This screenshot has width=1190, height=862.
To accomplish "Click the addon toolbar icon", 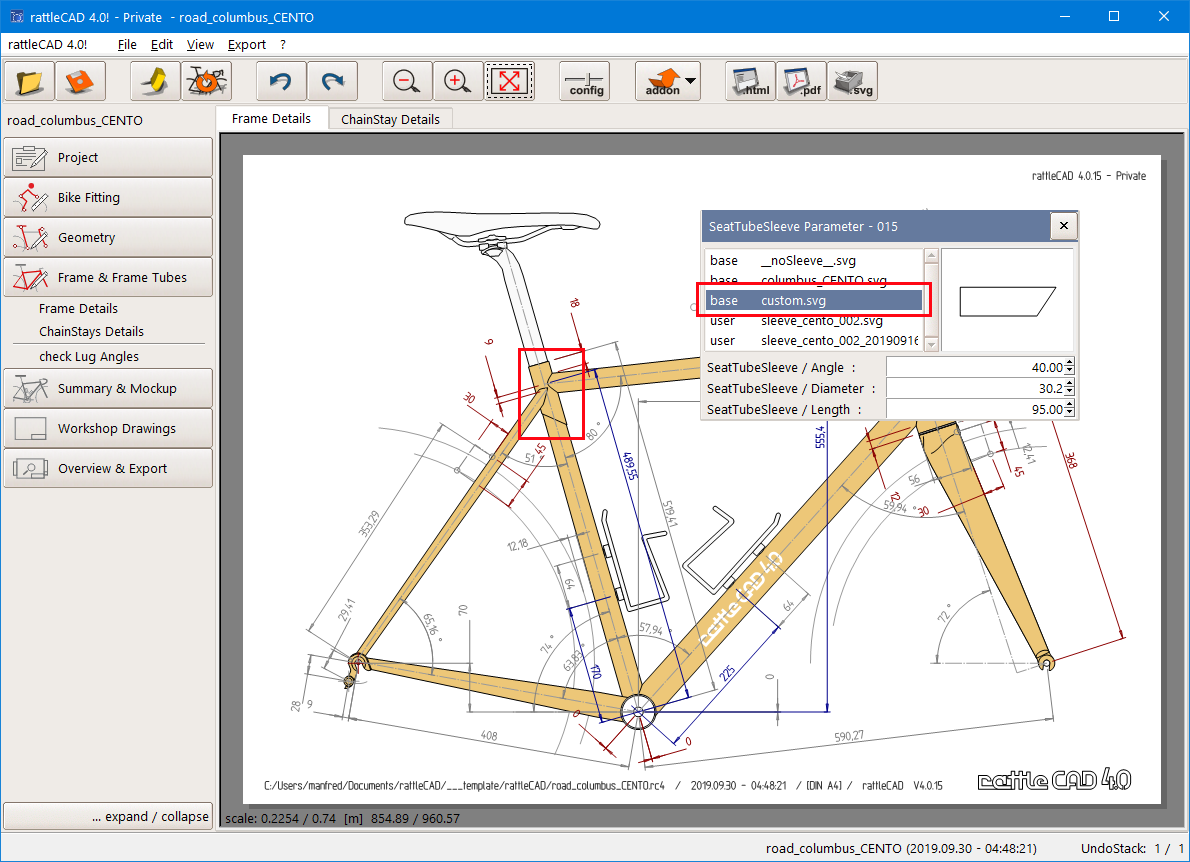I will [x=664, y=81].
